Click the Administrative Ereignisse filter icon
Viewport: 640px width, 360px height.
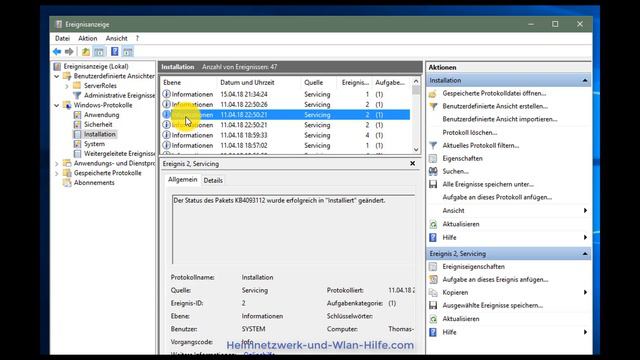point(77,96)
